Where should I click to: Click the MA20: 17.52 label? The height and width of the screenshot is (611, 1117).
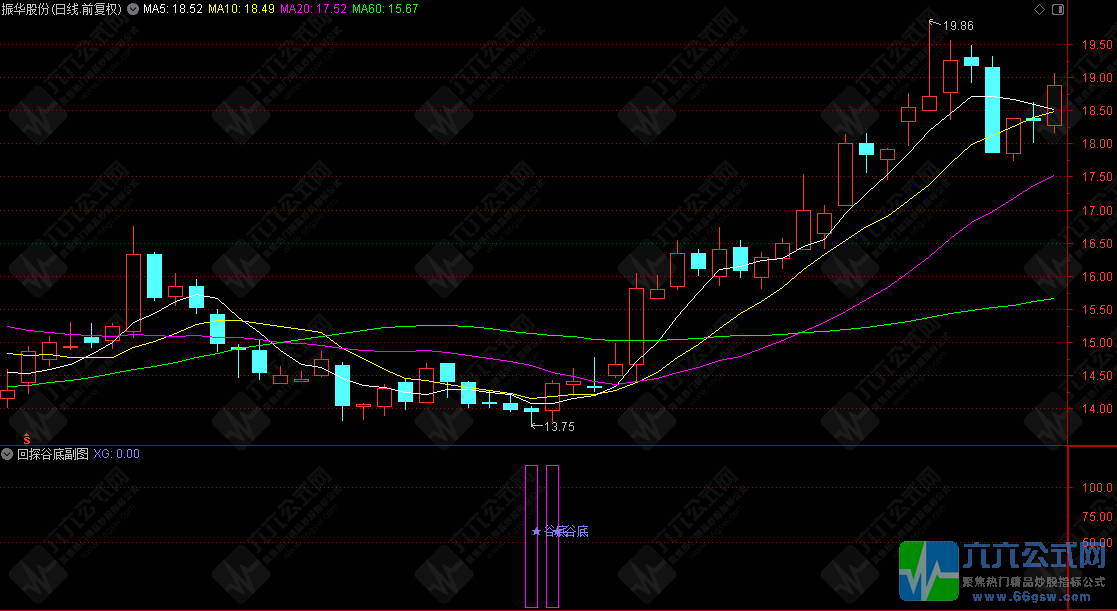[x=313, y=9]
